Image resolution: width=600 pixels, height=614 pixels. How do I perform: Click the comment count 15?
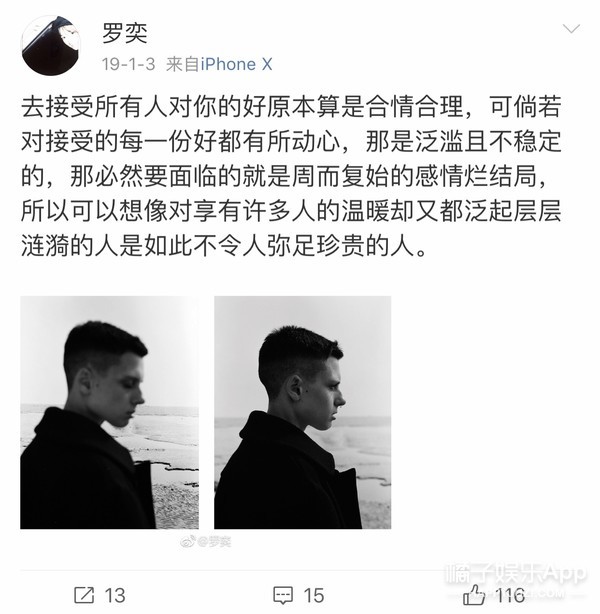(314, 595)
